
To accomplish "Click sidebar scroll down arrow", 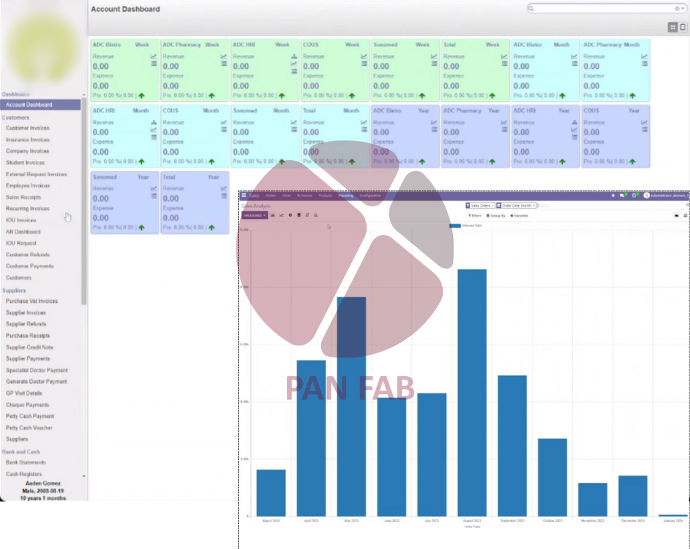I will [84, 476].
